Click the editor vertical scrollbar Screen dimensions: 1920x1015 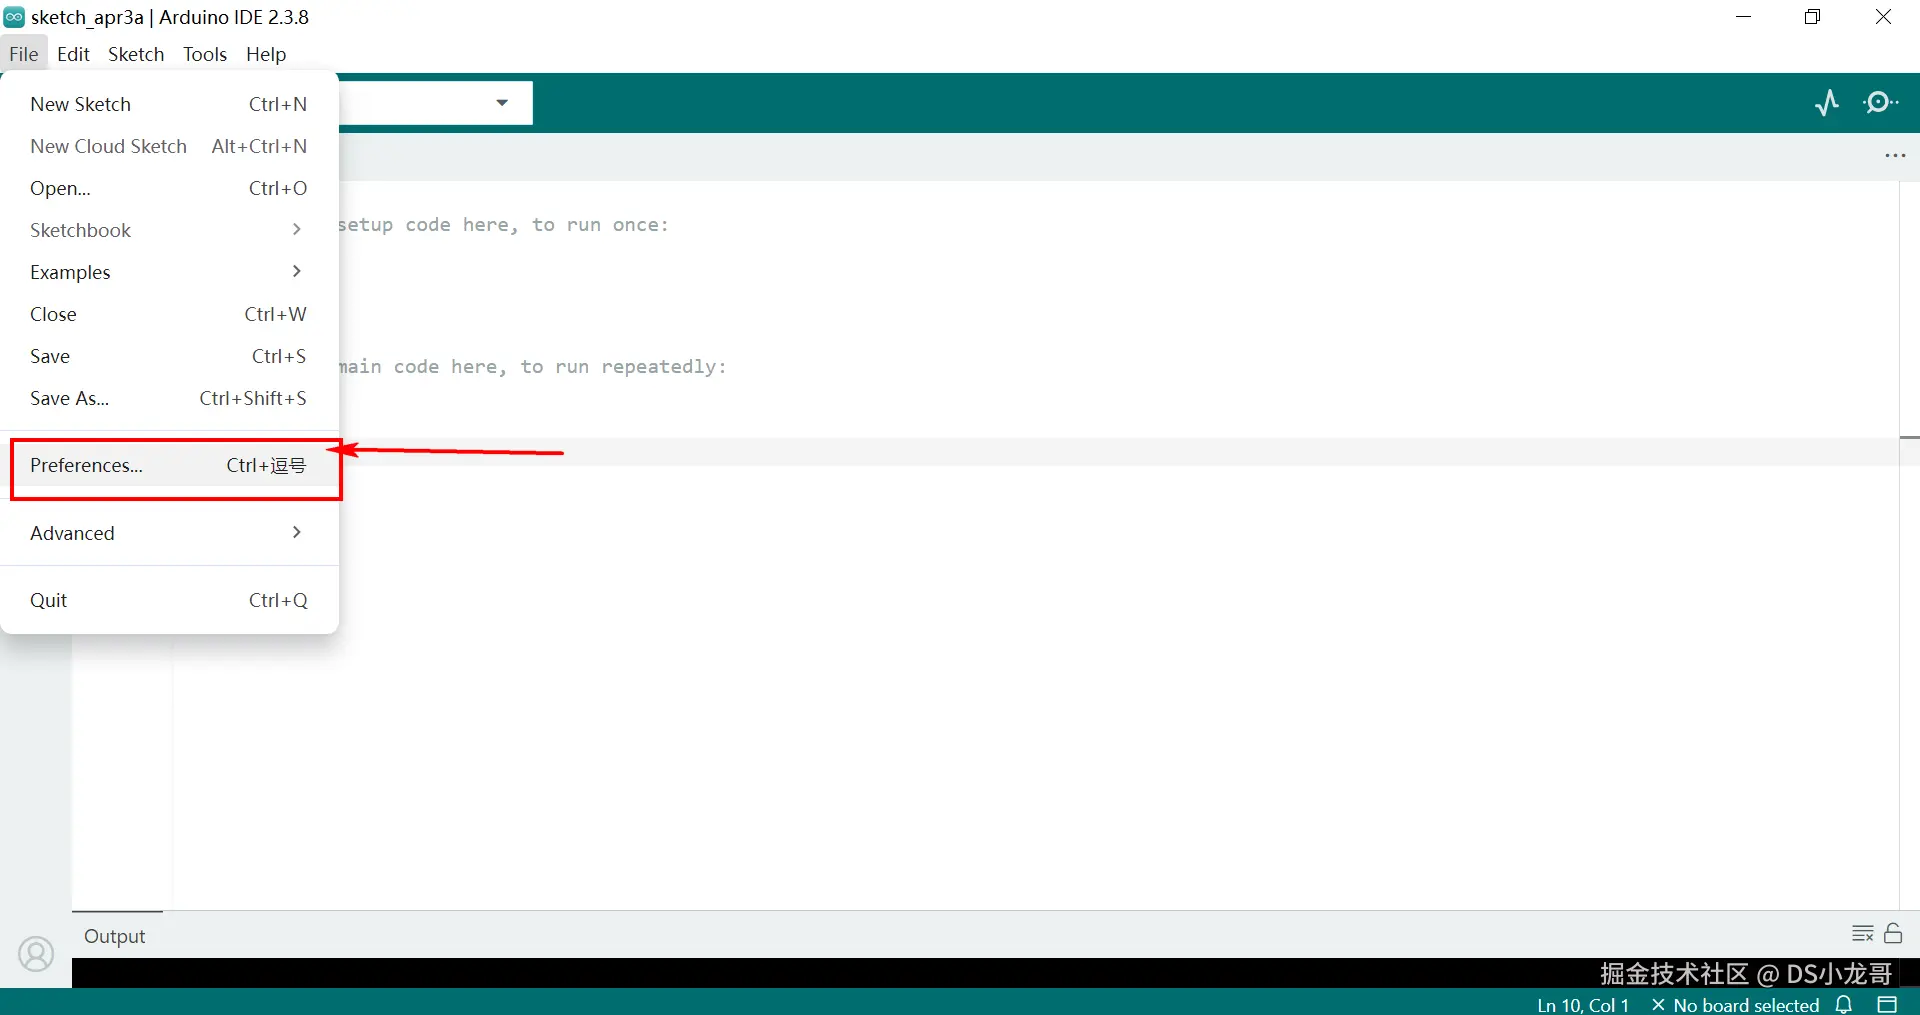(x=1908, y=545)
